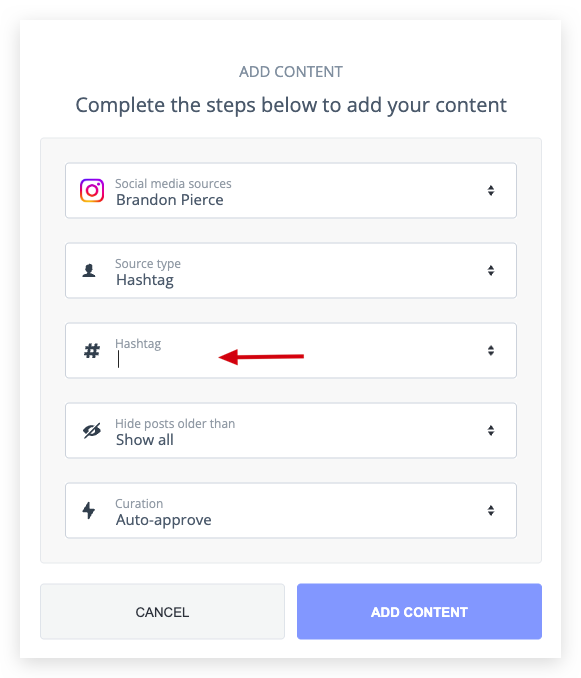Image resolution: width=581 pixels, height=678 pixels.
Task: Click the Curation field label
Action: [139, 504]
